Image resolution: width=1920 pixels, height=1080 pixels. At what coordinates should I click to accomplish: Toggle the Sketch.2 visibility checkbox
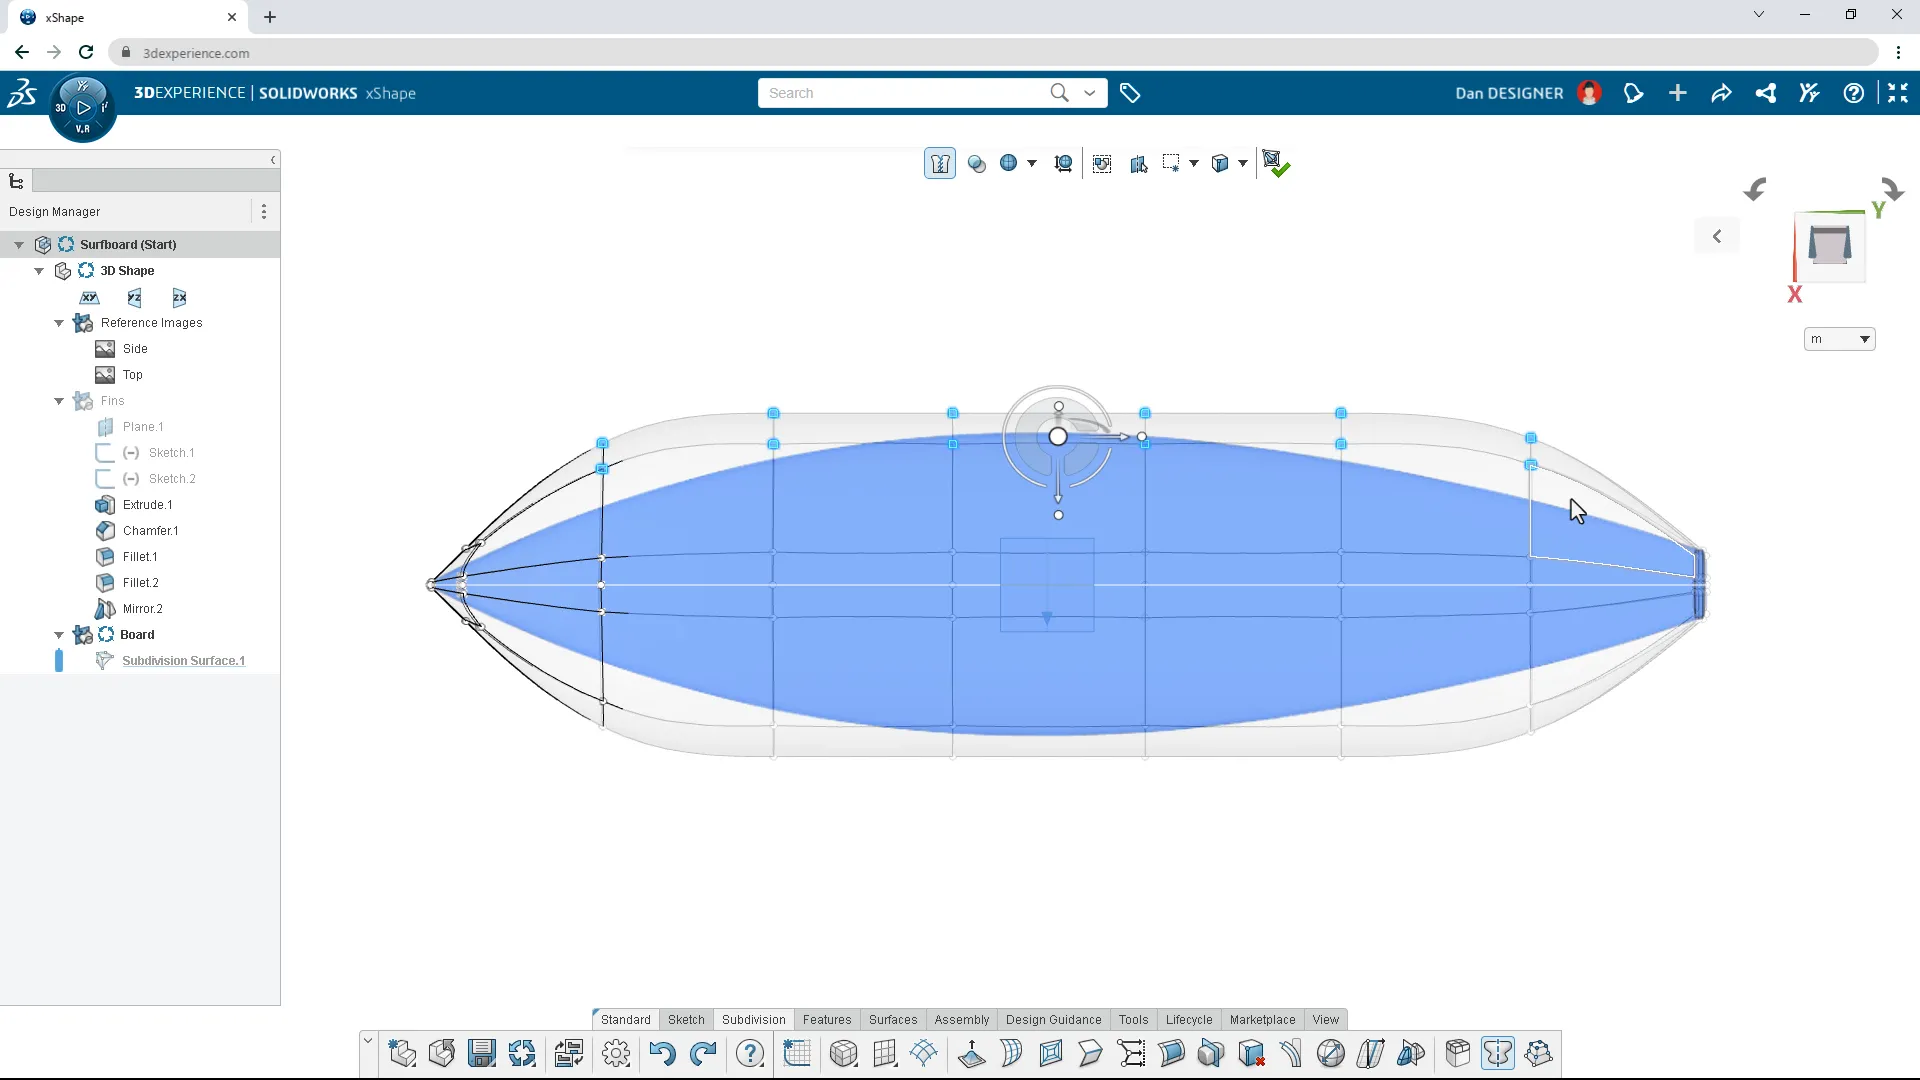point(104,479)
